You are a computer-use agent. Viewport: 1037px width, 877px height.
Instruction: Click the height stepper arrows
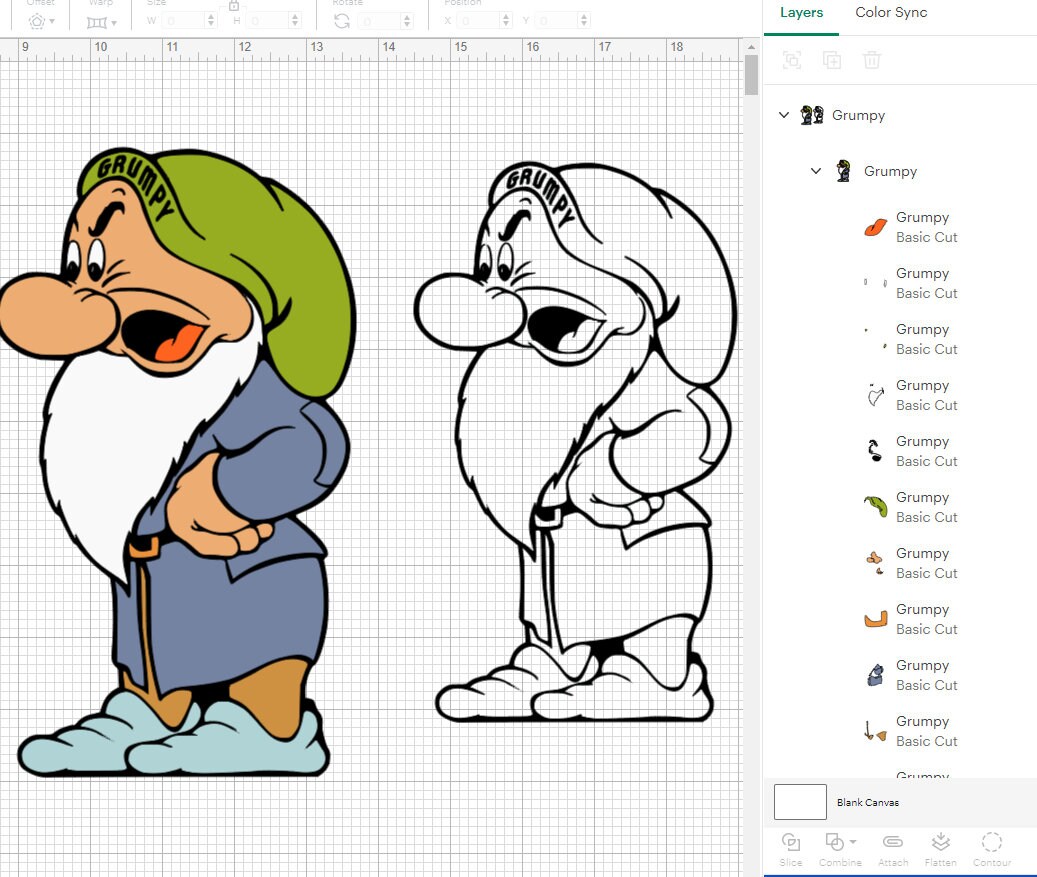(x=296, y=21)
